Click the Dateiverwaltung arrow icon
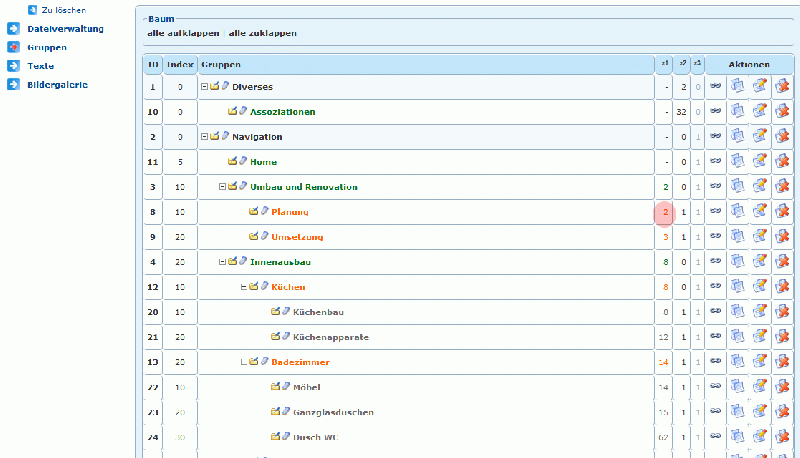This screenshot has height=458, width=800. coord(13,29)
